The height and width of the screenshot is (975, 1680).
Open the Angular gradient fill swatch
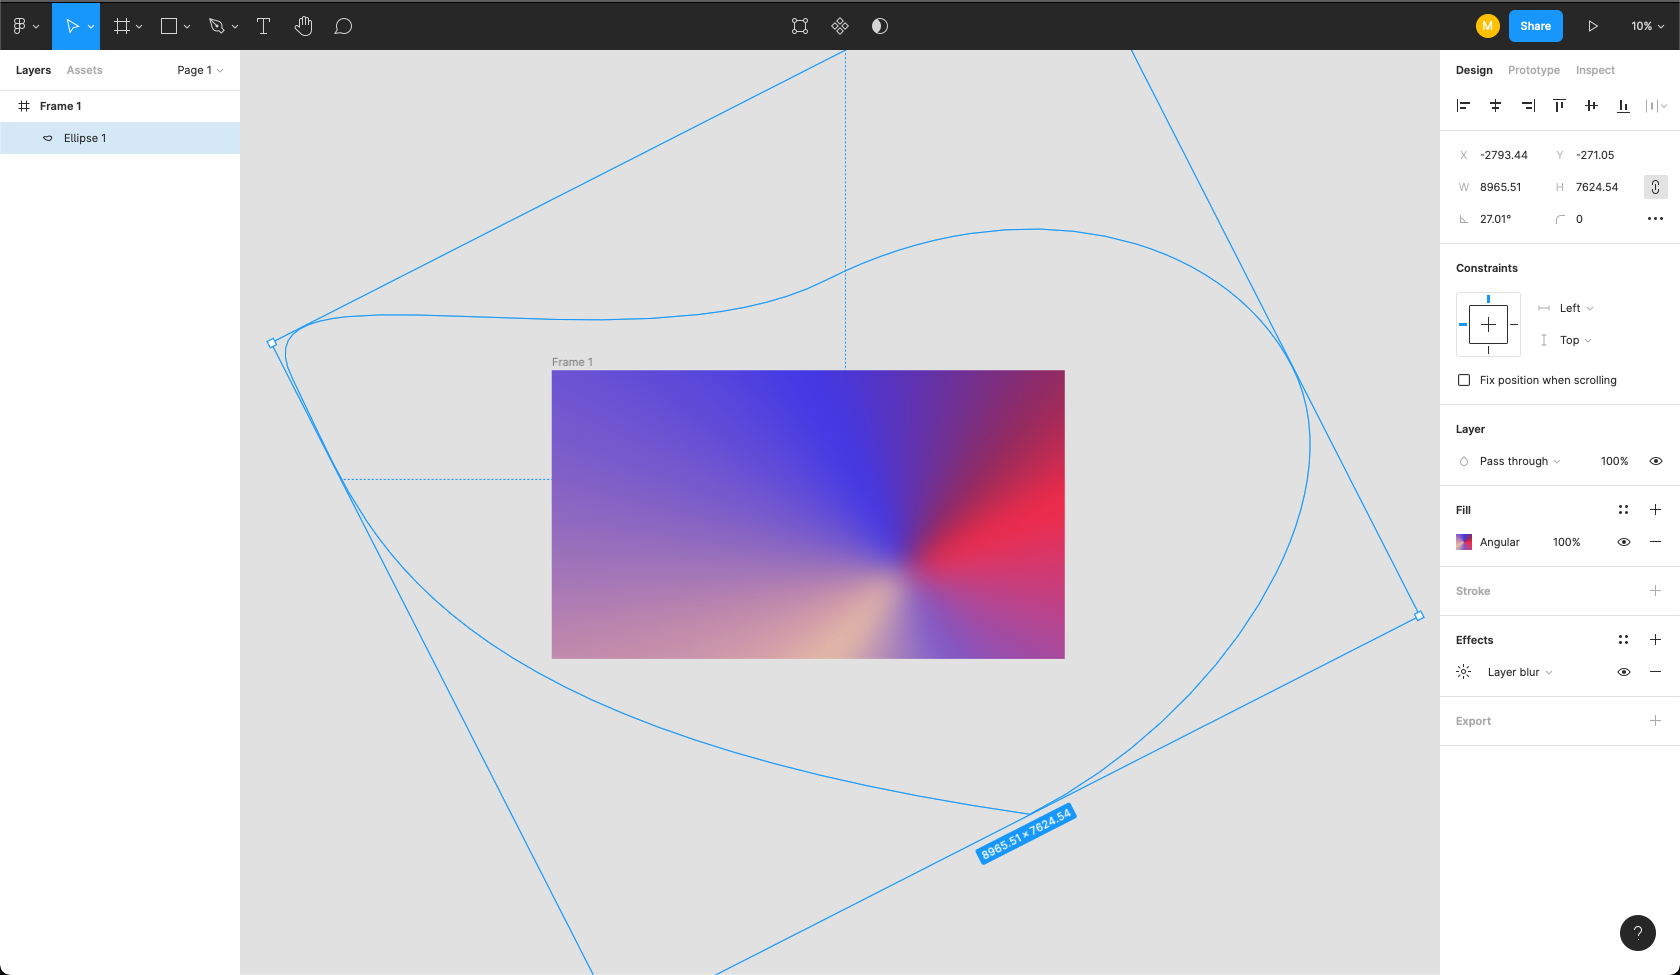1464,542
